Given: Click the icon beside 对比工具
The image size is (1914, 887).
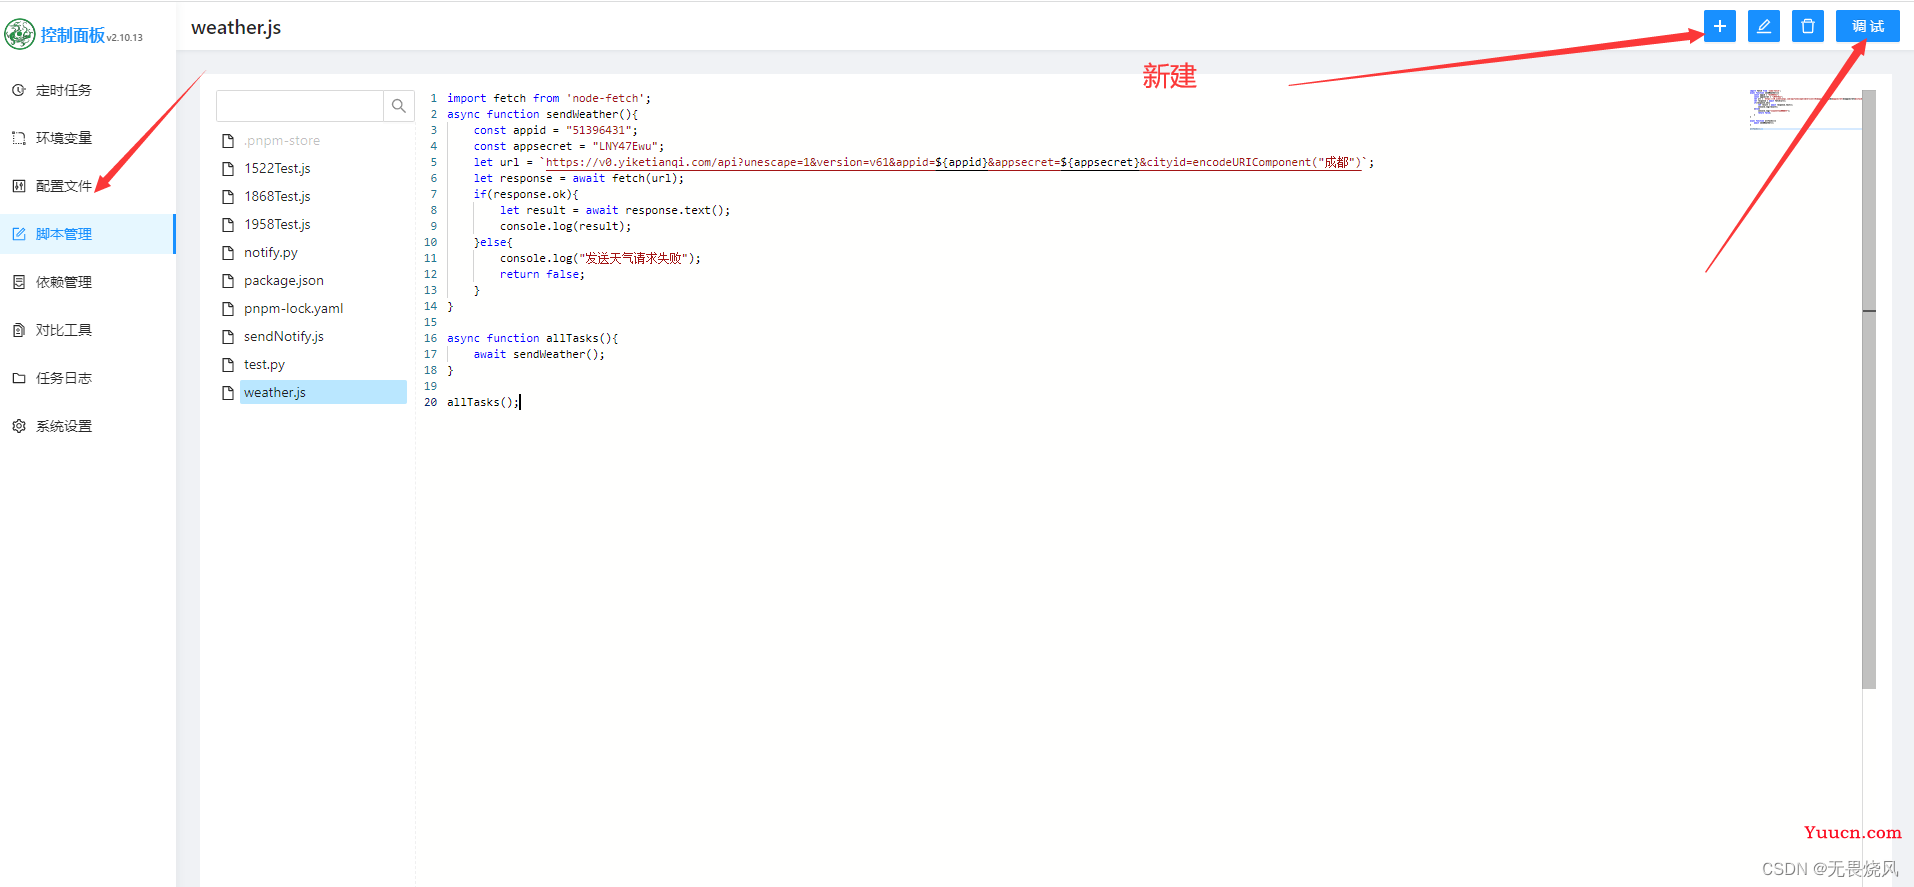Looking at the screenshot, I should click(19, 330).
